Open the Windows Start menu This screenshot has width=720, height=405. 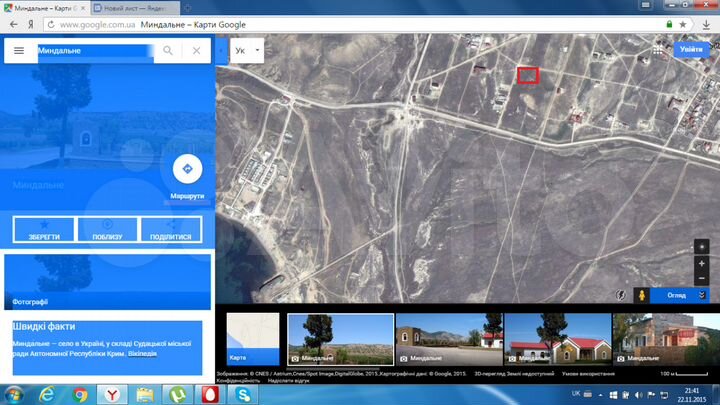[13, 395]
